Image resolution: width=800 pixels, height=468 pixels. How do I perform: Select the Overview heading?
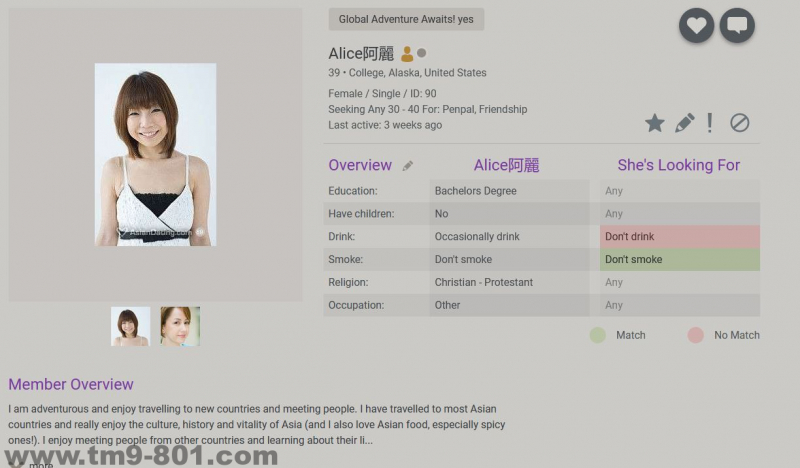pyautogui.click(x=360, y=165)
